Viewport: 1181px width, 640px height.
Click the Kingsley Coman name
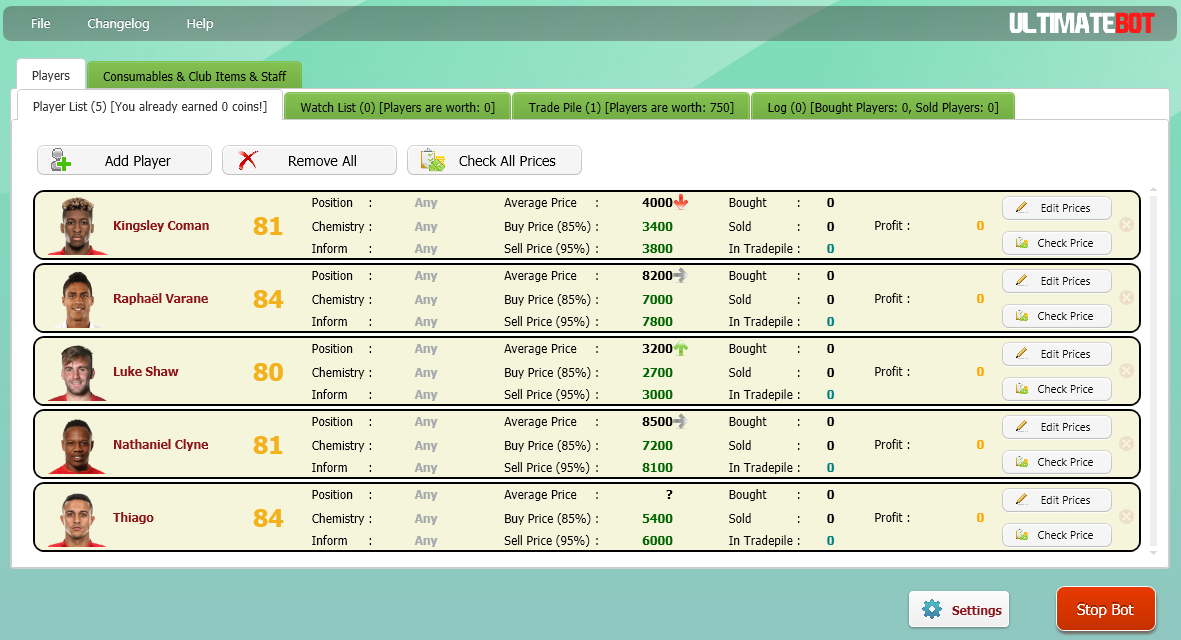coord(161,225)
